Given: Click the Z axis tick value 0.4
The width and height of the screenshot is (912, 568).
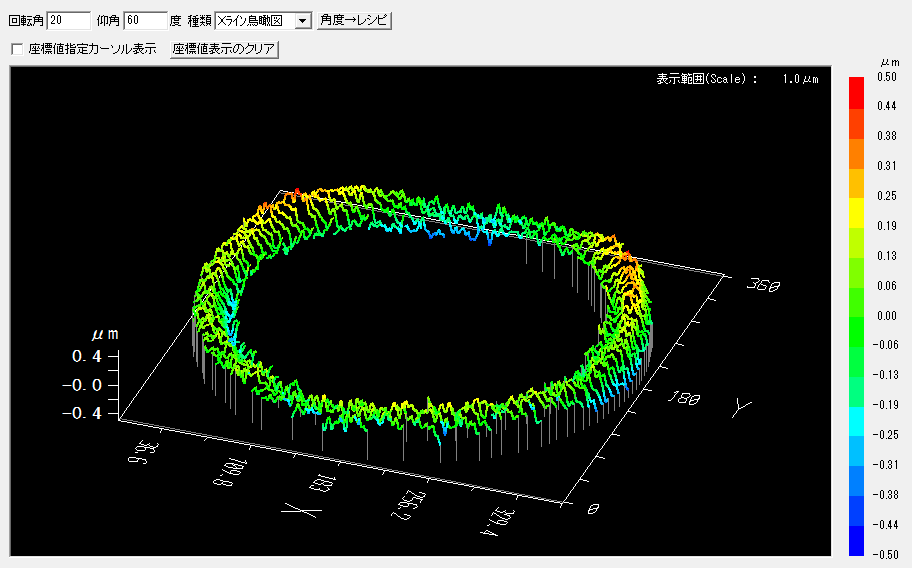Looking at the screenshot, I should click(87, 356).
